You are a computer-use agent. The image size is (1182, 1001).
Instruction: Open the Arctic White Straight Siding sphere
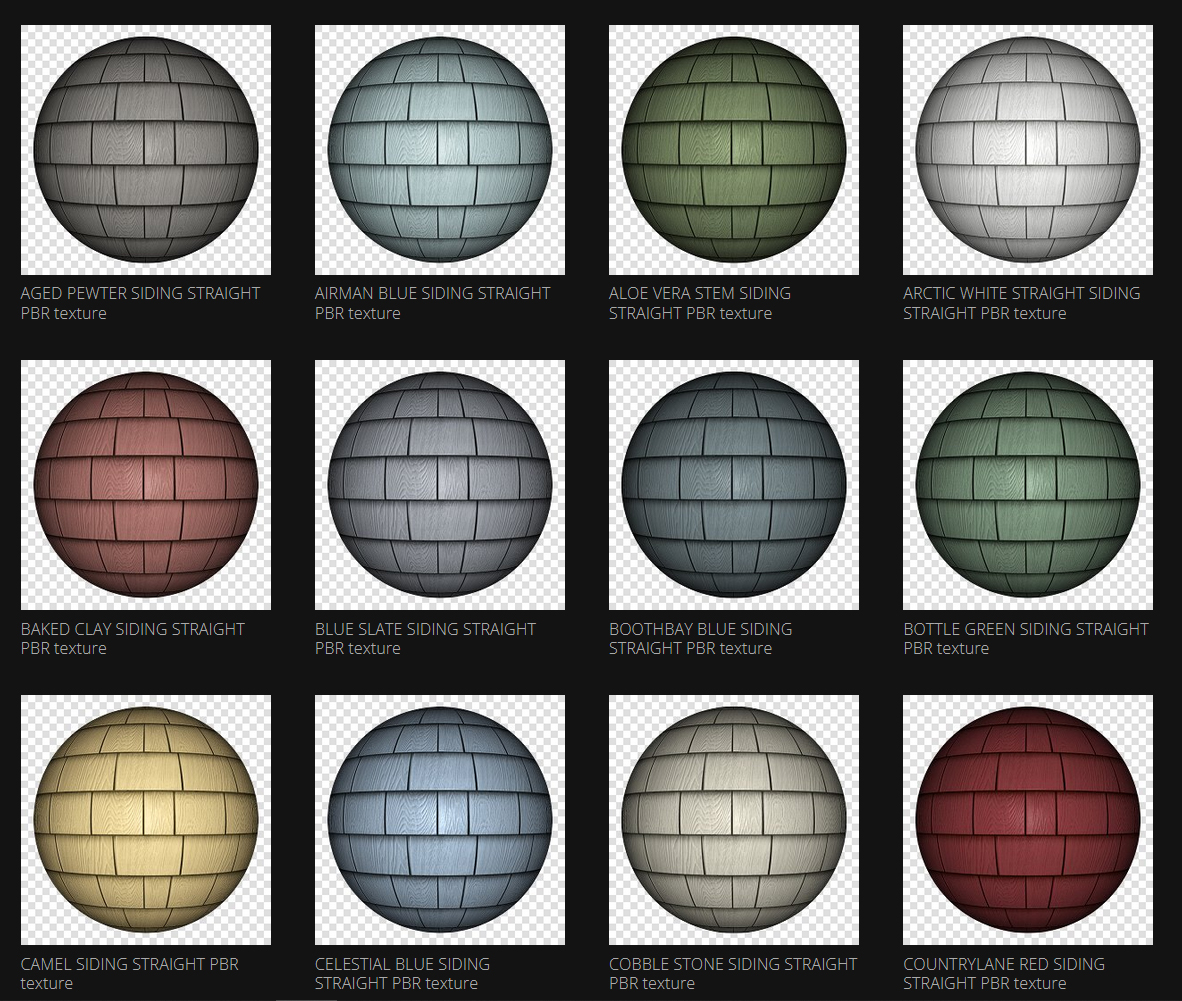[x=1026, y=150]
